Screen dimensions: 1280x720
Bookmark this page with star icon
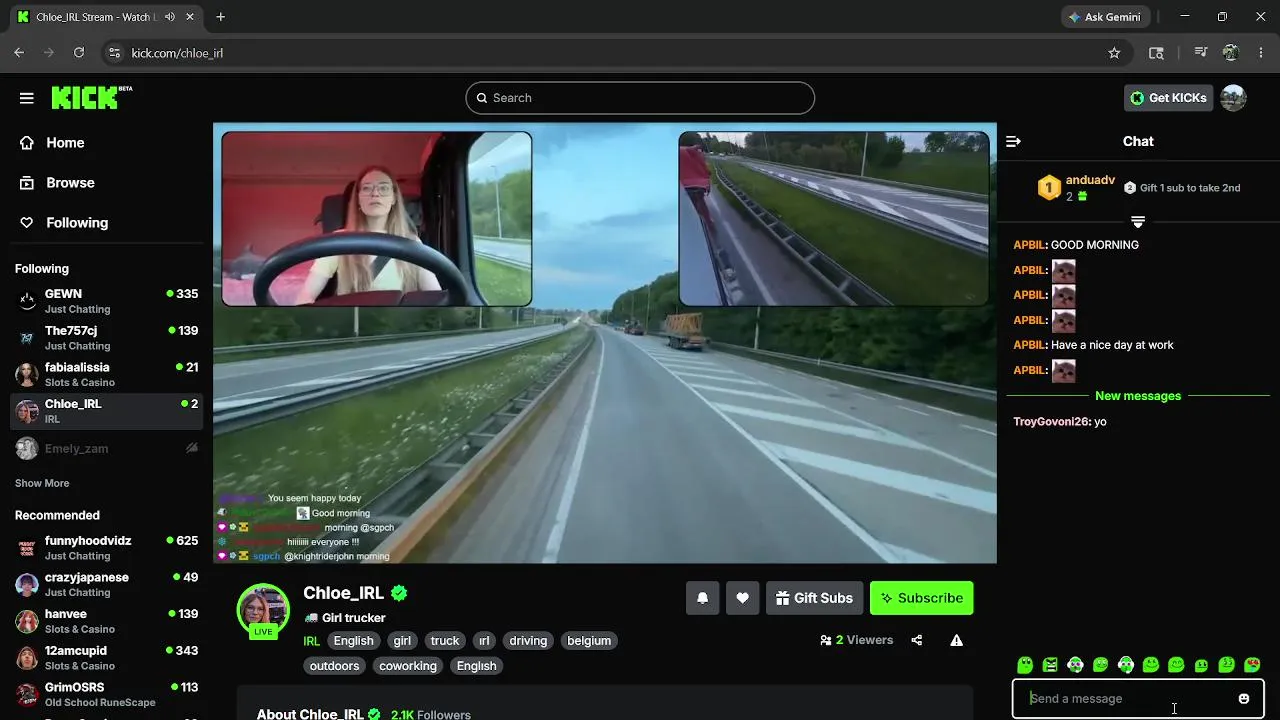(x=1114, y=53)
